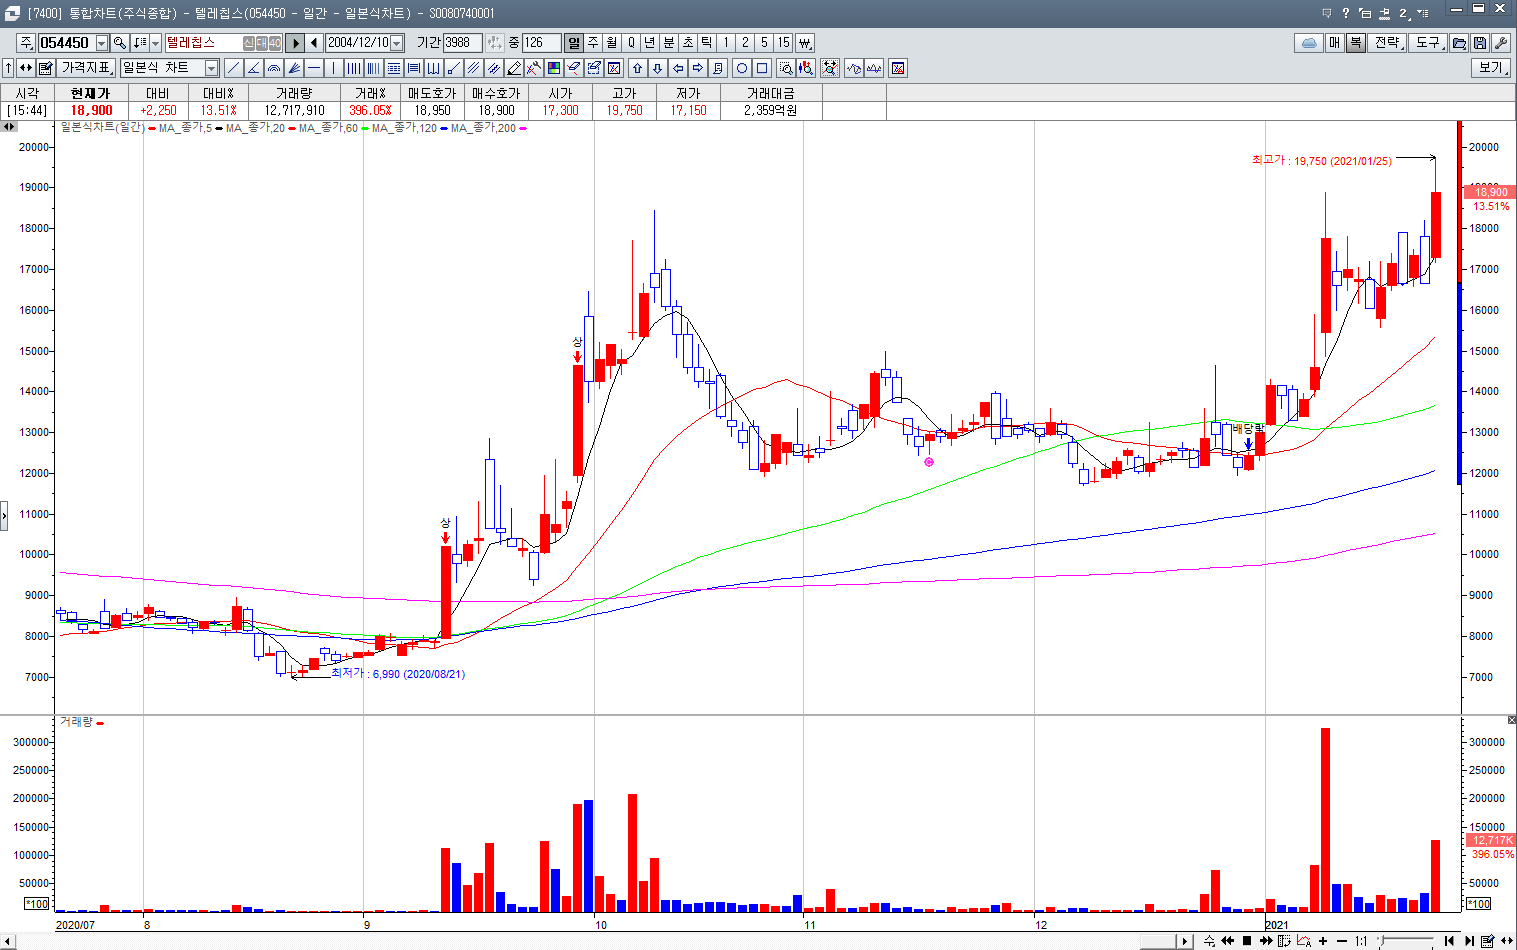Image resolution: width=1517 pixels, height=950 pixels.
Task: Rewind the chart in bottom bar
Action: point(1228,941)
